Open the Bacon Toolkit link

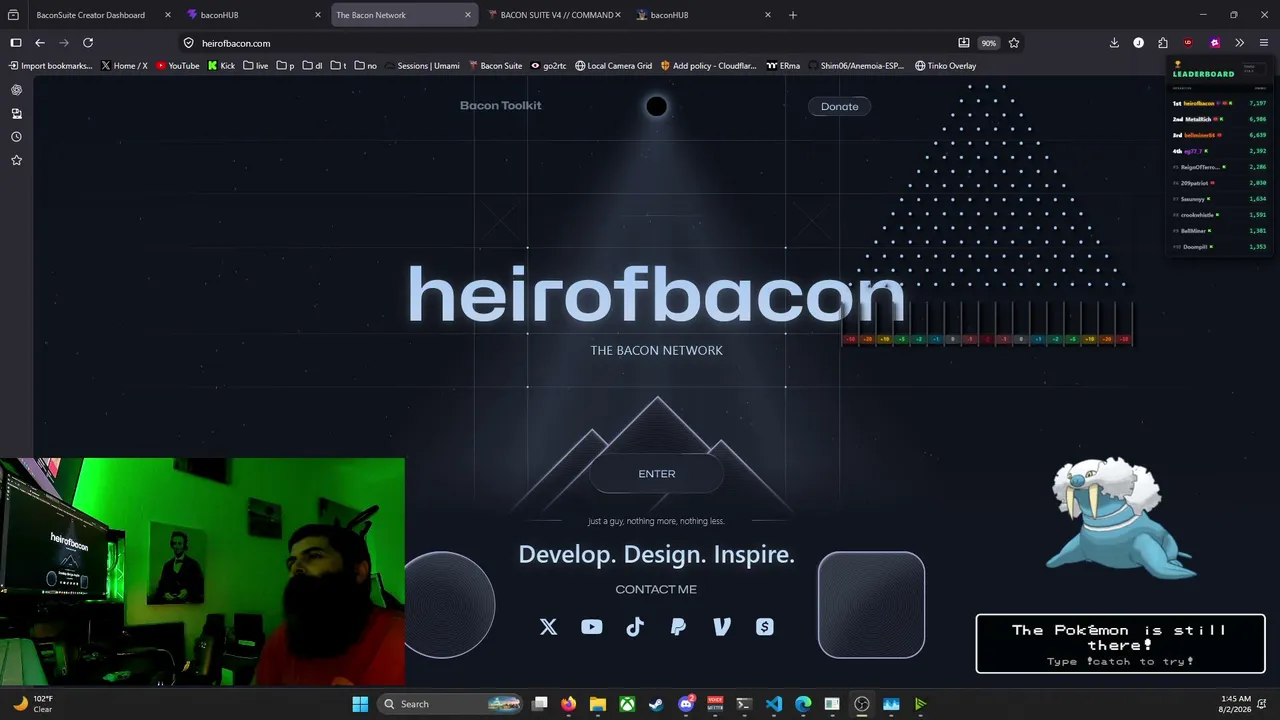click(x=500, y=105)
